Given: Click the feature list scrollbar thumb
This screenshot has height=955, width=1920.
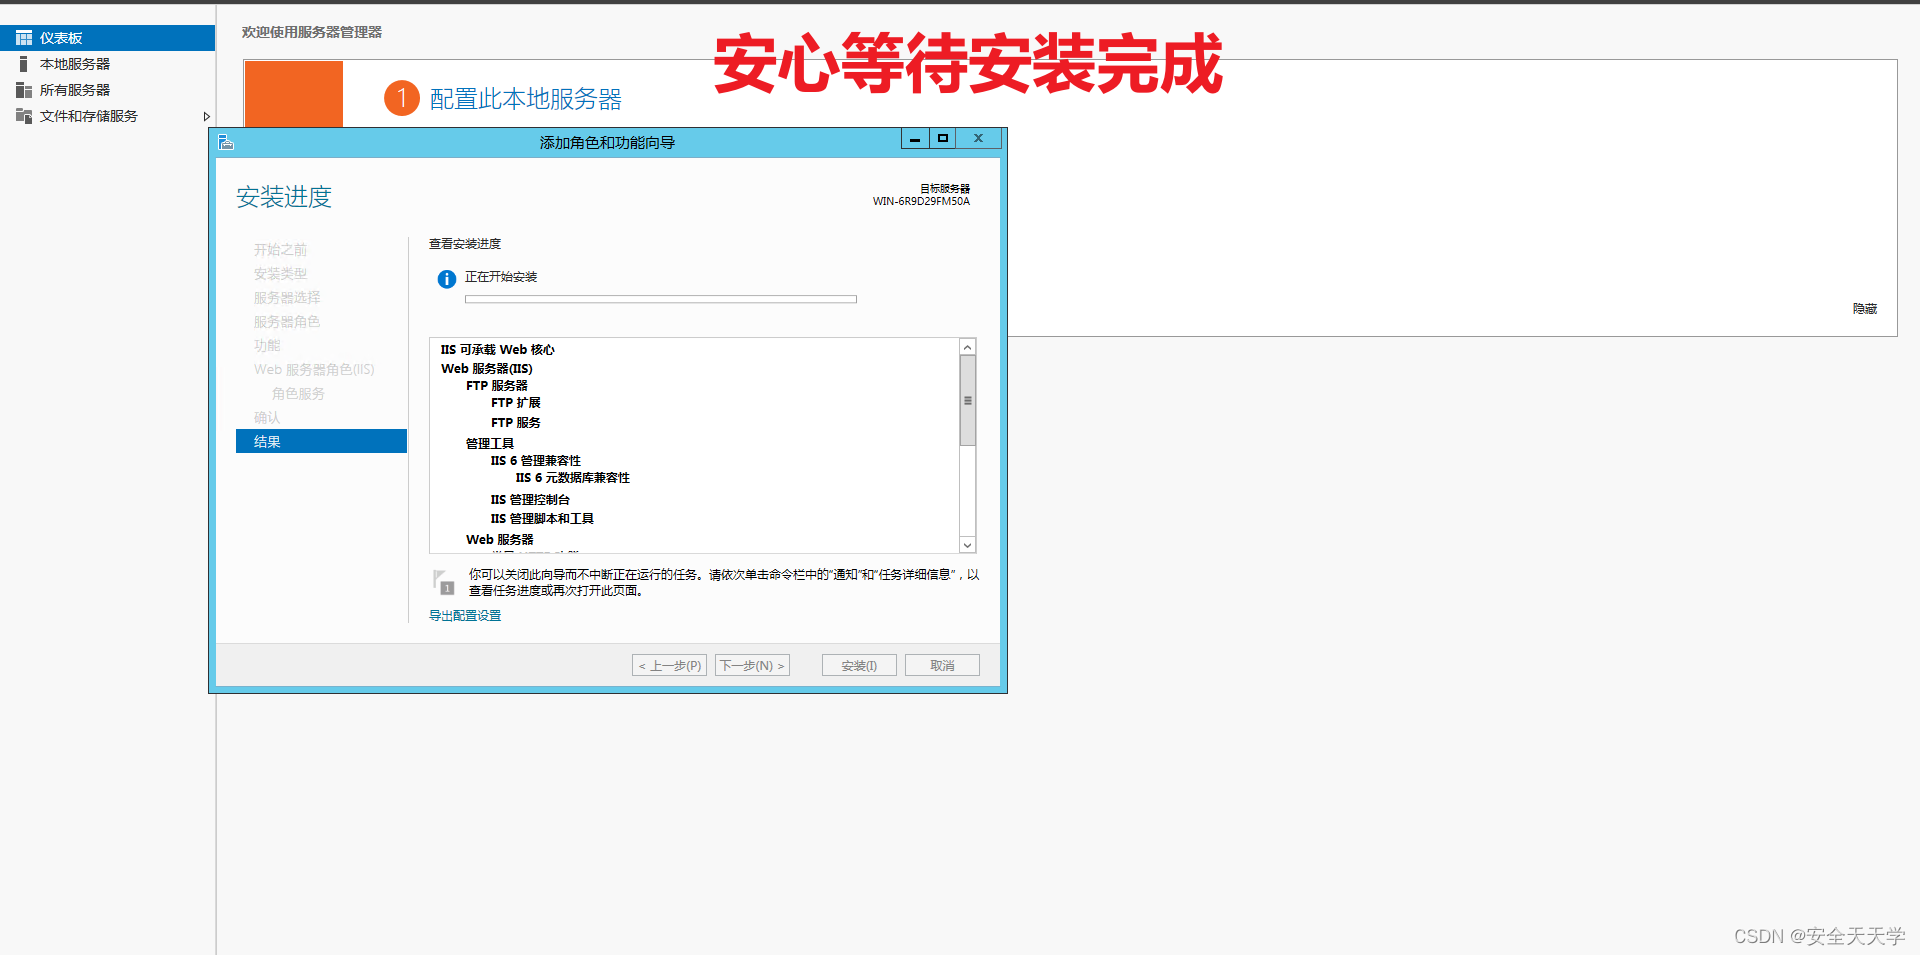Looking at the screenshot, I should point(967,401).
